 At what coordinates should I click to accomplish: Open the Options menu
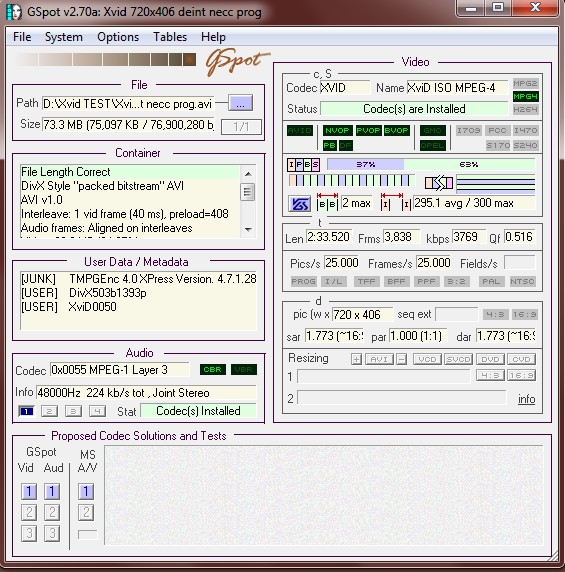point(118,37)
